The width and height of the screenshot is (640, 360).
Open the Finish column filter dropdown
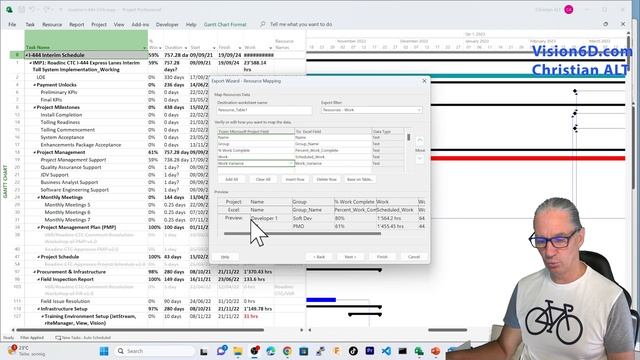click(240, 48)
